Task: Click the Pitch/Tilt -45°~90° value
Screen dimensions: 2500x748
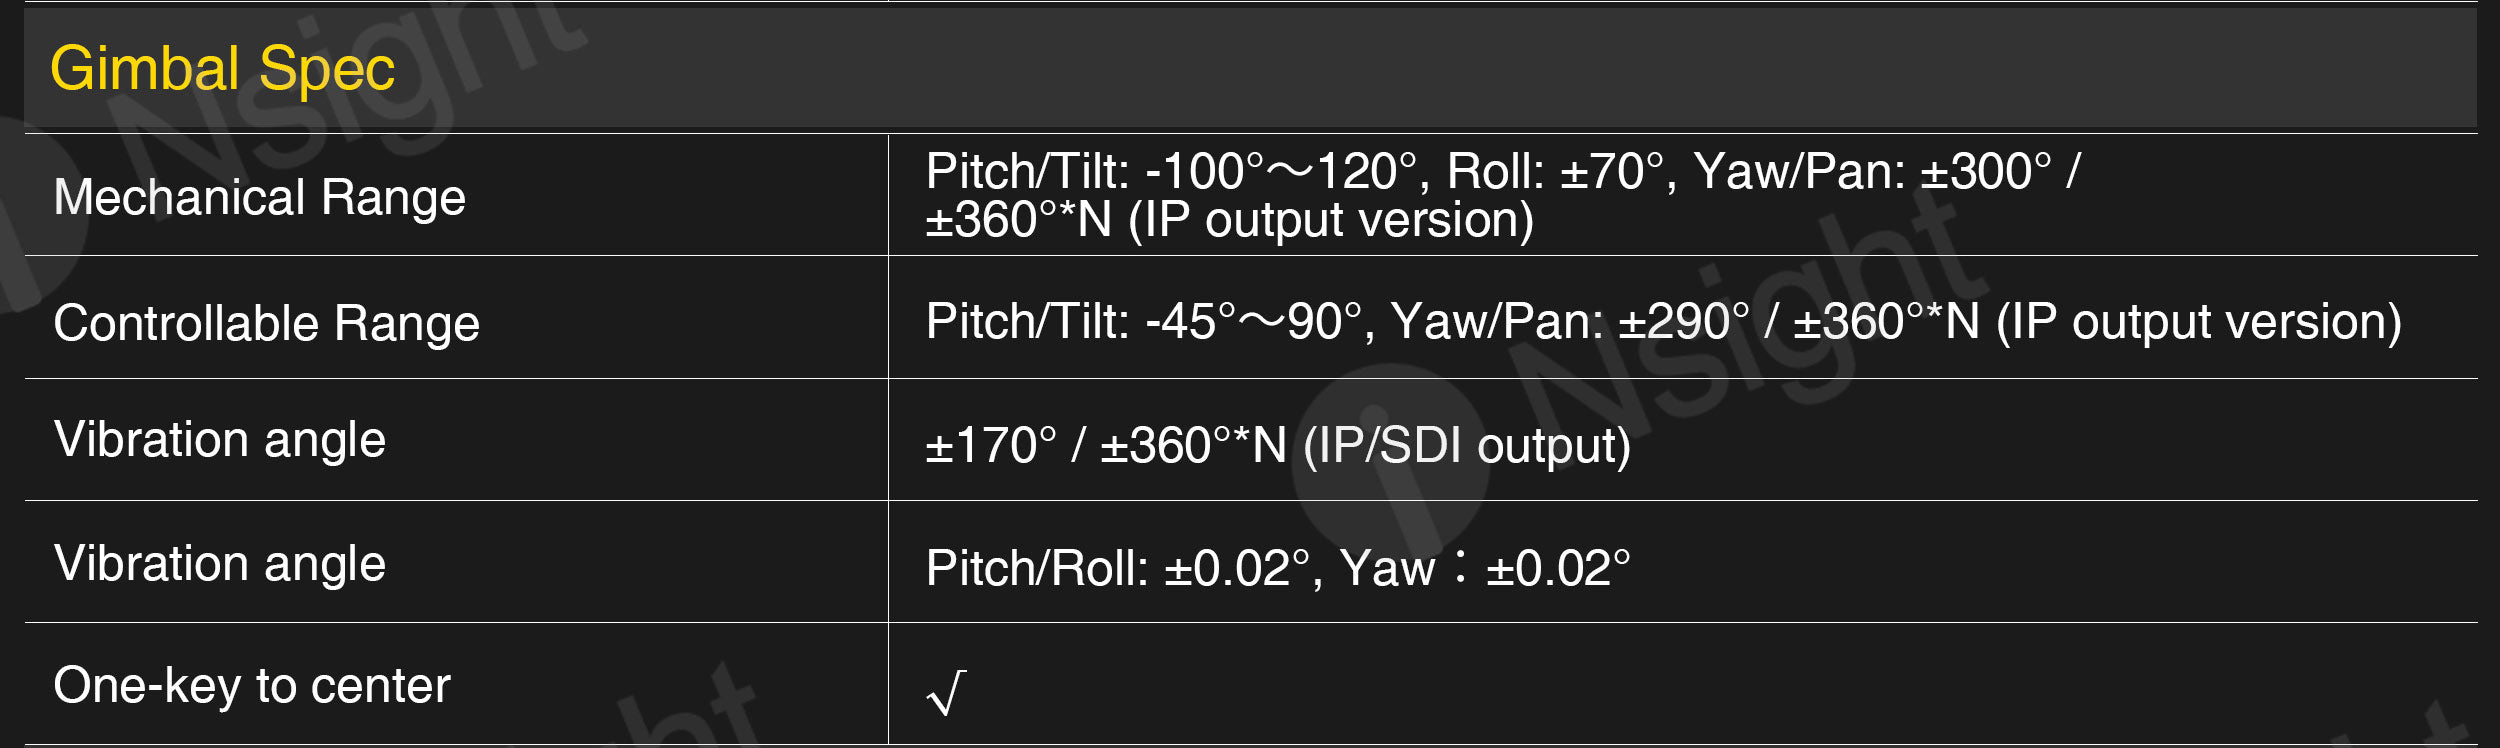Action: [x=1143, y=322]
